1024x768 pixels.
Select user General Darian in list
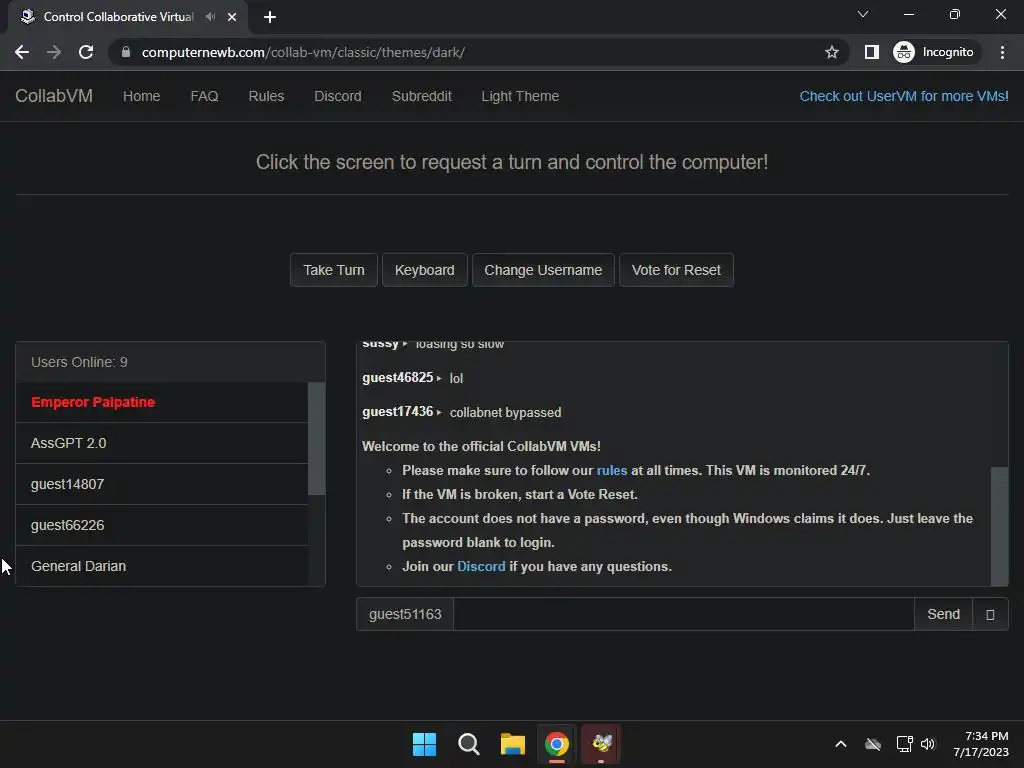coord(161,566)
